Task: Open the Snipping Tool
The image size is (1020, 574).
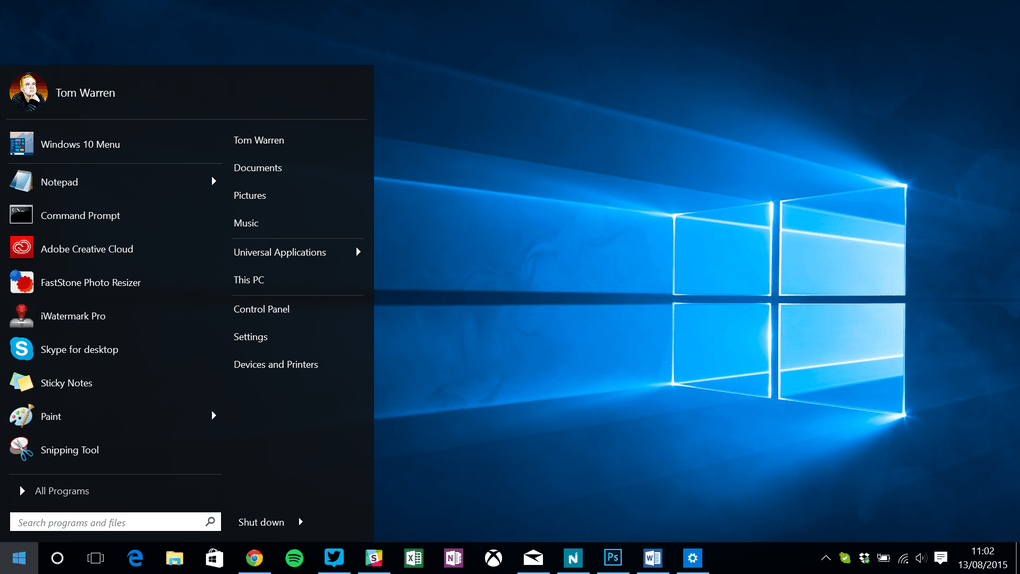Action: tap(114, 450)
